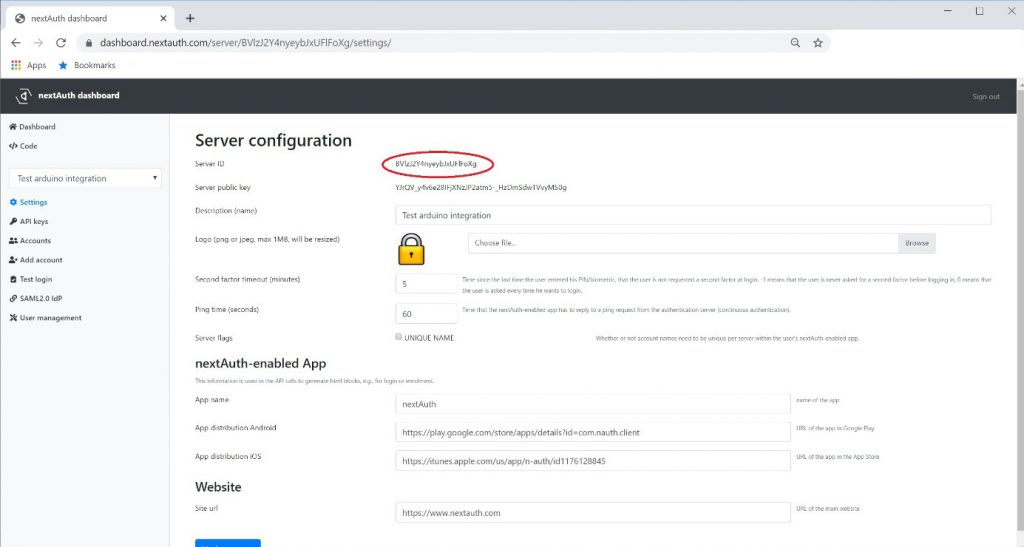Open Dashboard in the sidebar
This screenshot has height=547, width=1024.
click(x=37, y=127)
